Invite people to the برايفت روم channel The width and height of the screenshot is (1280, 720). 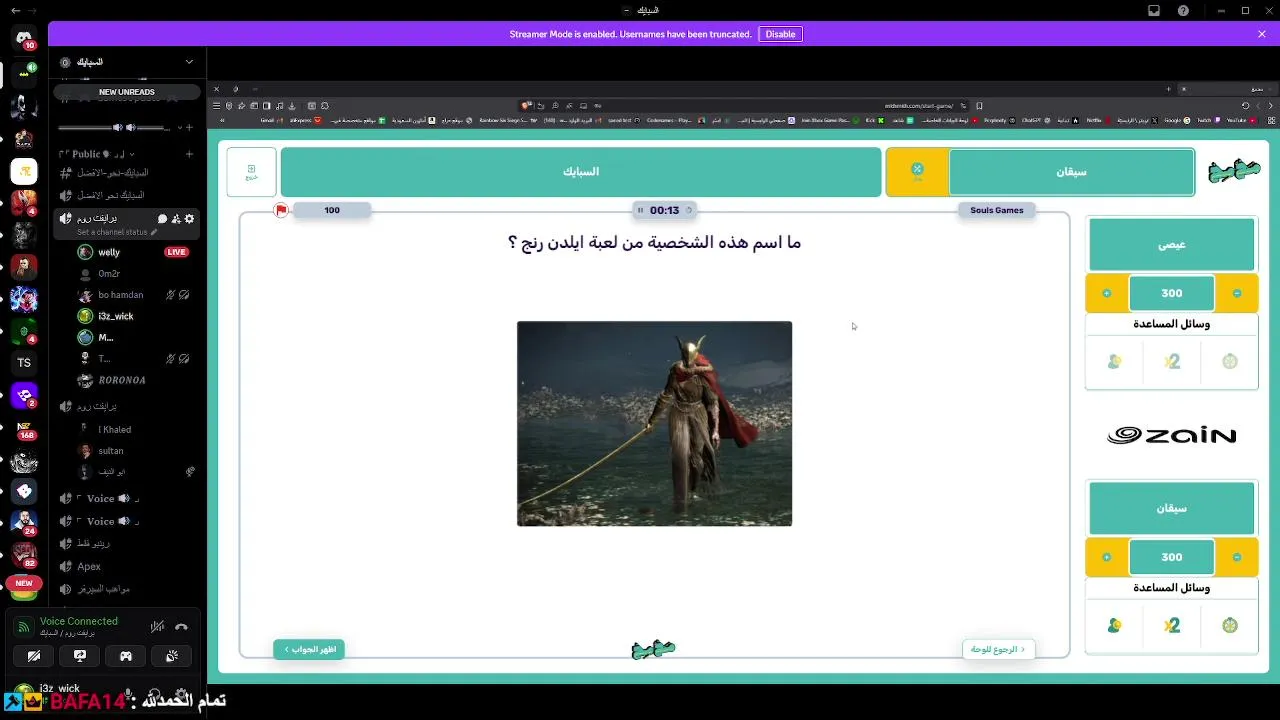176,219
